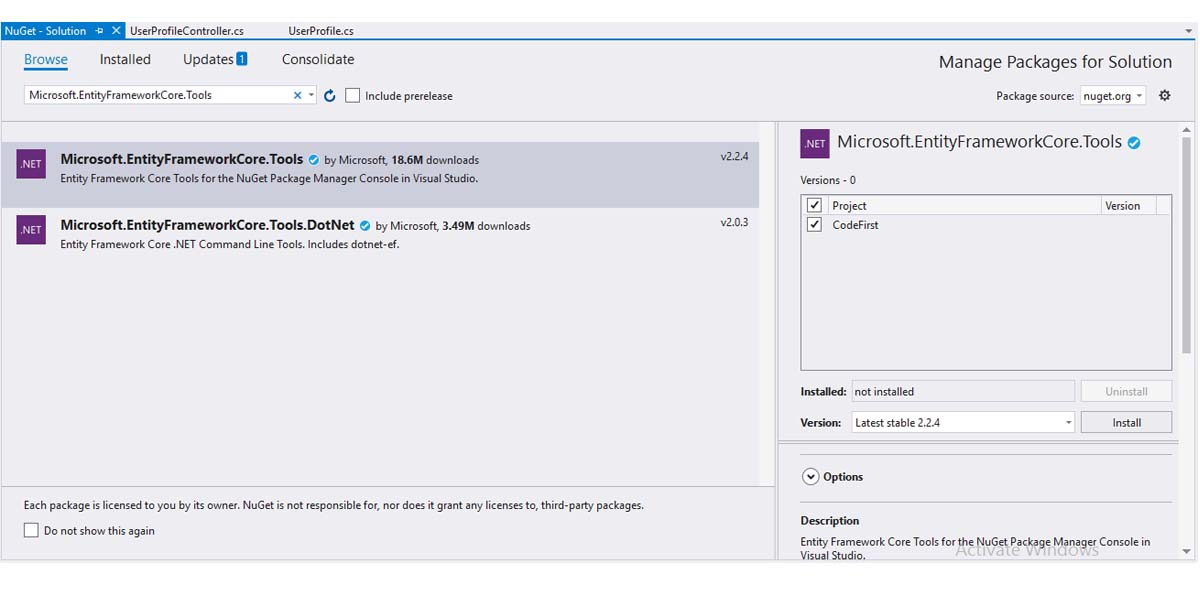Click the Install button
Image resolution: width=1200 pixels, height=591 pixels.
pos(1126,423)
